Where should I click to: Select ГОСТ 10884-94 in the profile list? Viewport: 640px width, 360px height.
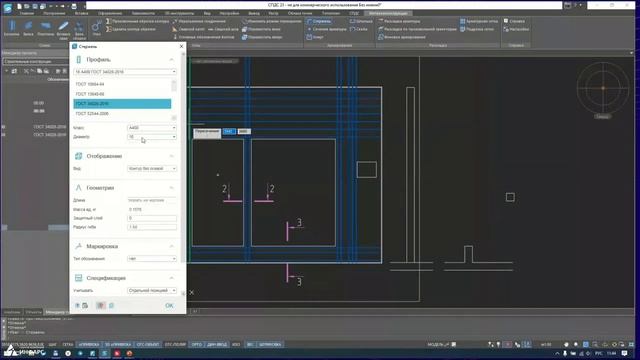pyautogui.click(x=122, y=84)
